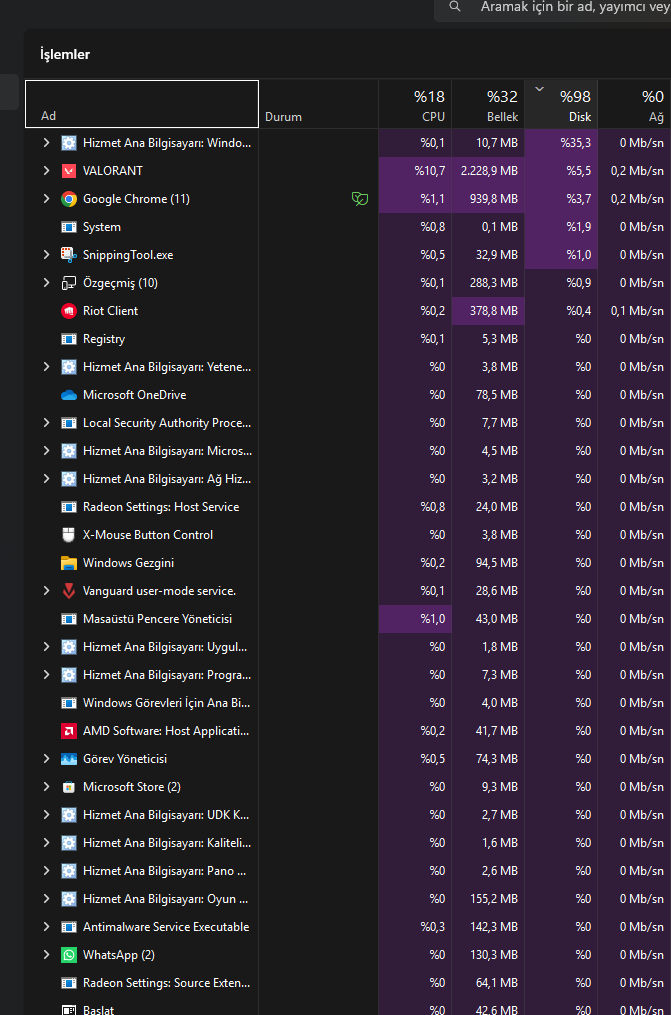The width and height of the screenshot is (671, 1015).
Task: Sort processes by the Ad column
Action: [142, 104]
